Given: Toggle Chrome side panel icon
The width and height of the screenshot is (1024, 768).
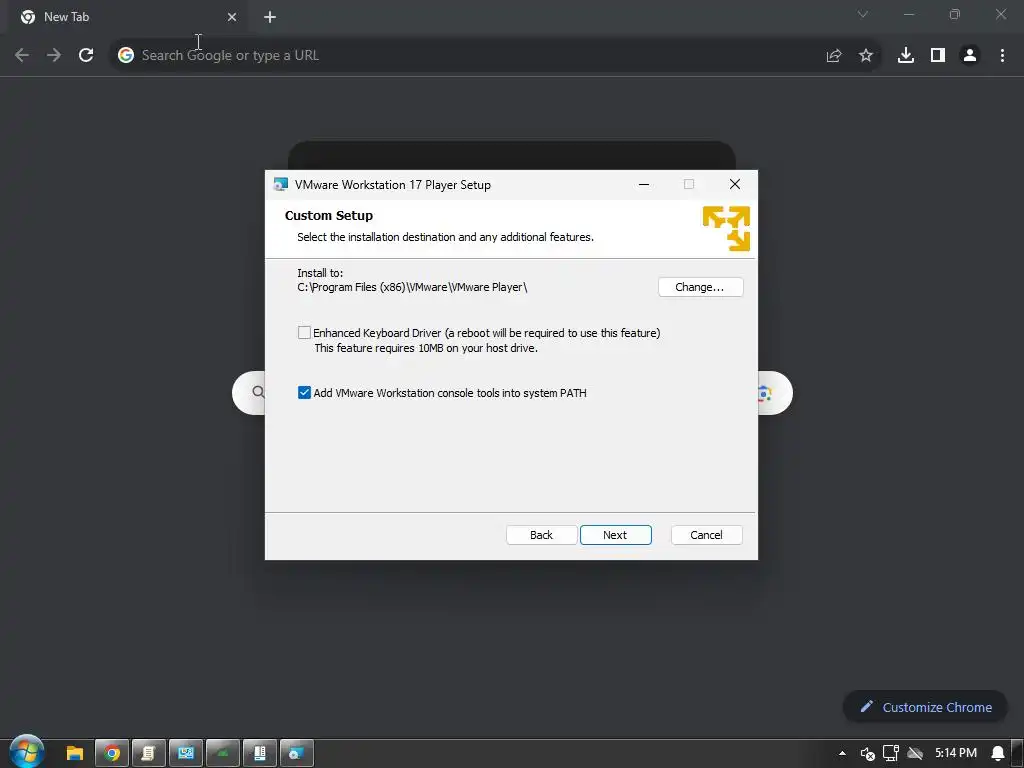Looking at the screenshot, I should coord(938,56).
